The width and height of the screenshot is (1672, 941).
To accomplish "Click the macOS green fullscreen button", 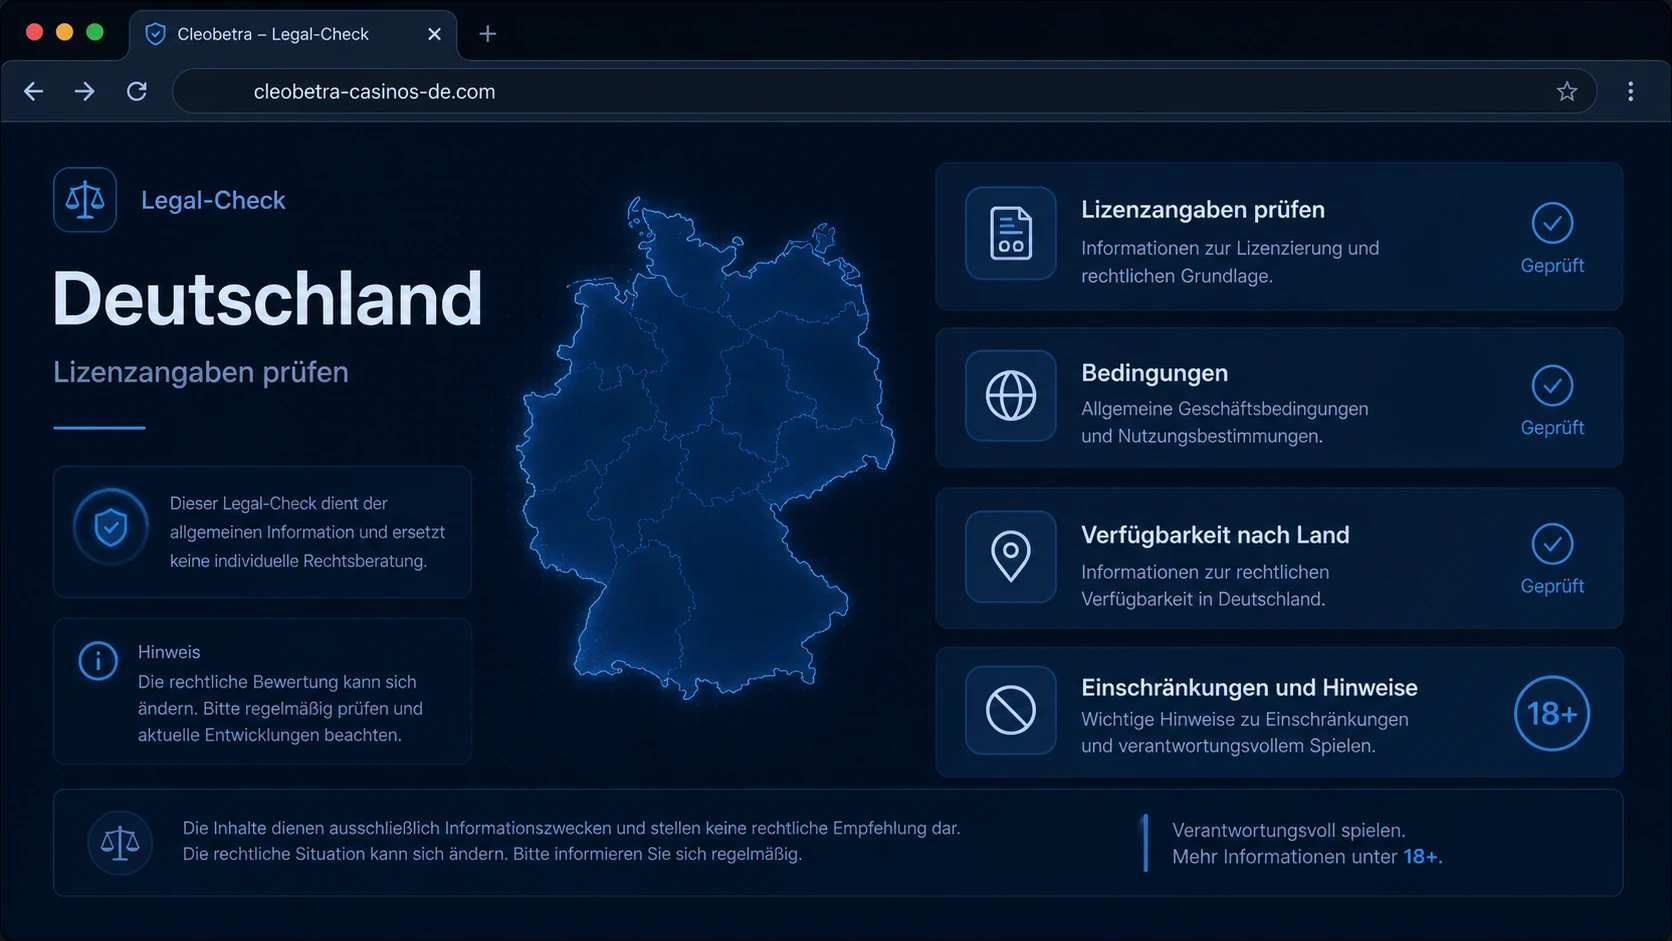I will pos(95,32).
